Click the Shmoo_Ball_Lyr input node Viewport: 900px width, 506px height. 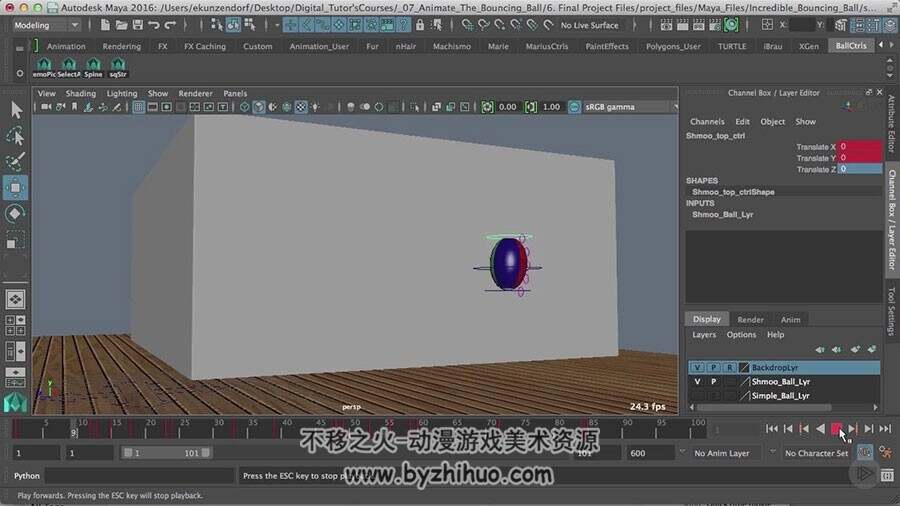coord(722,215)
